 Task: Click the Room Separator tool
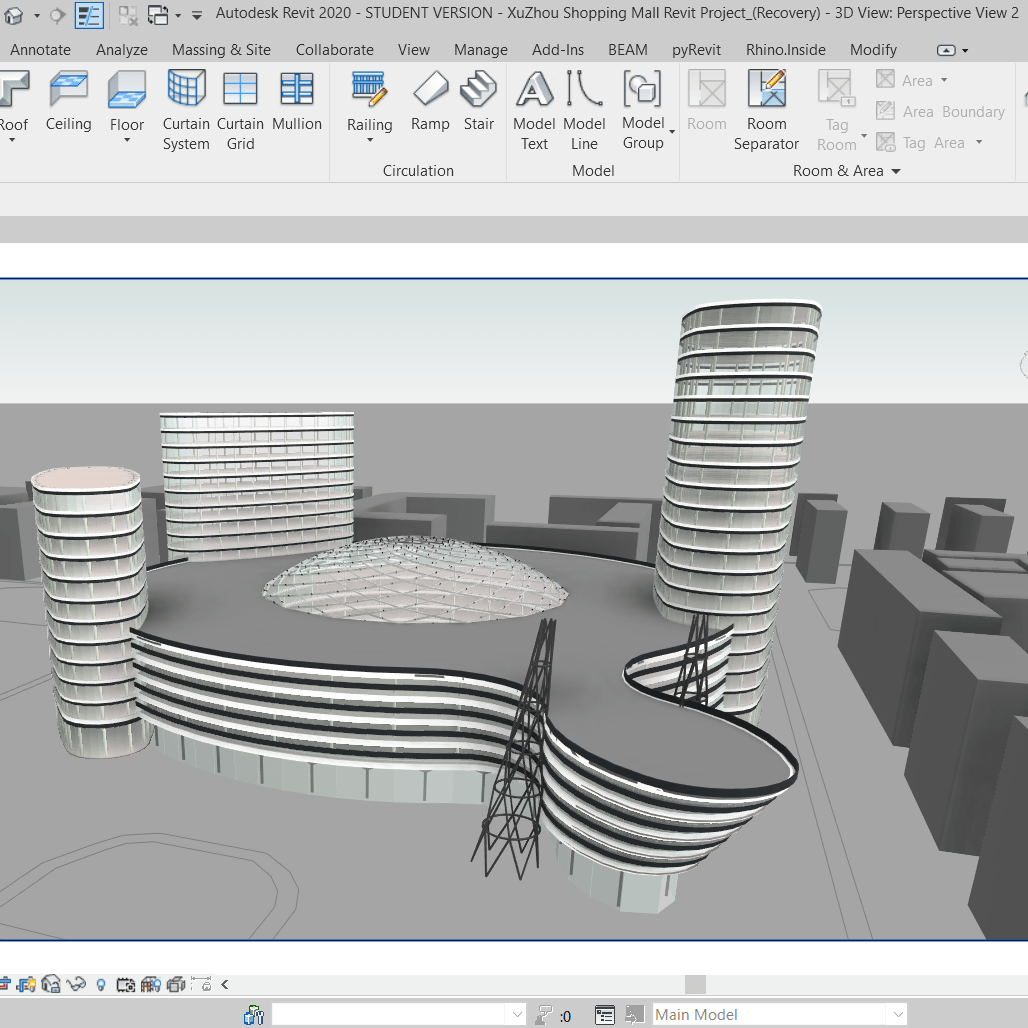click(x=766, y=110)
